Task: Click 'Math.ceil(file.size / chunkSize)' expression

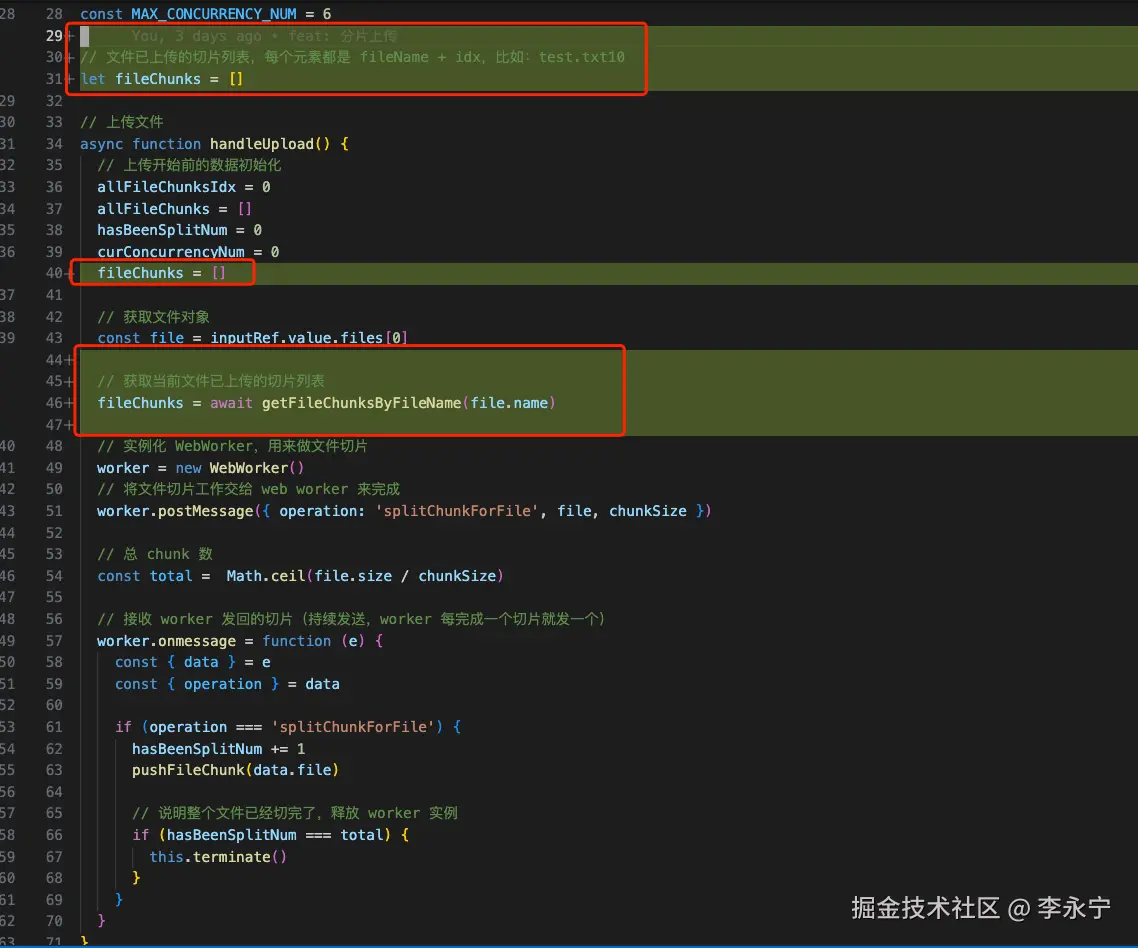Action: (x=365, y=576)
